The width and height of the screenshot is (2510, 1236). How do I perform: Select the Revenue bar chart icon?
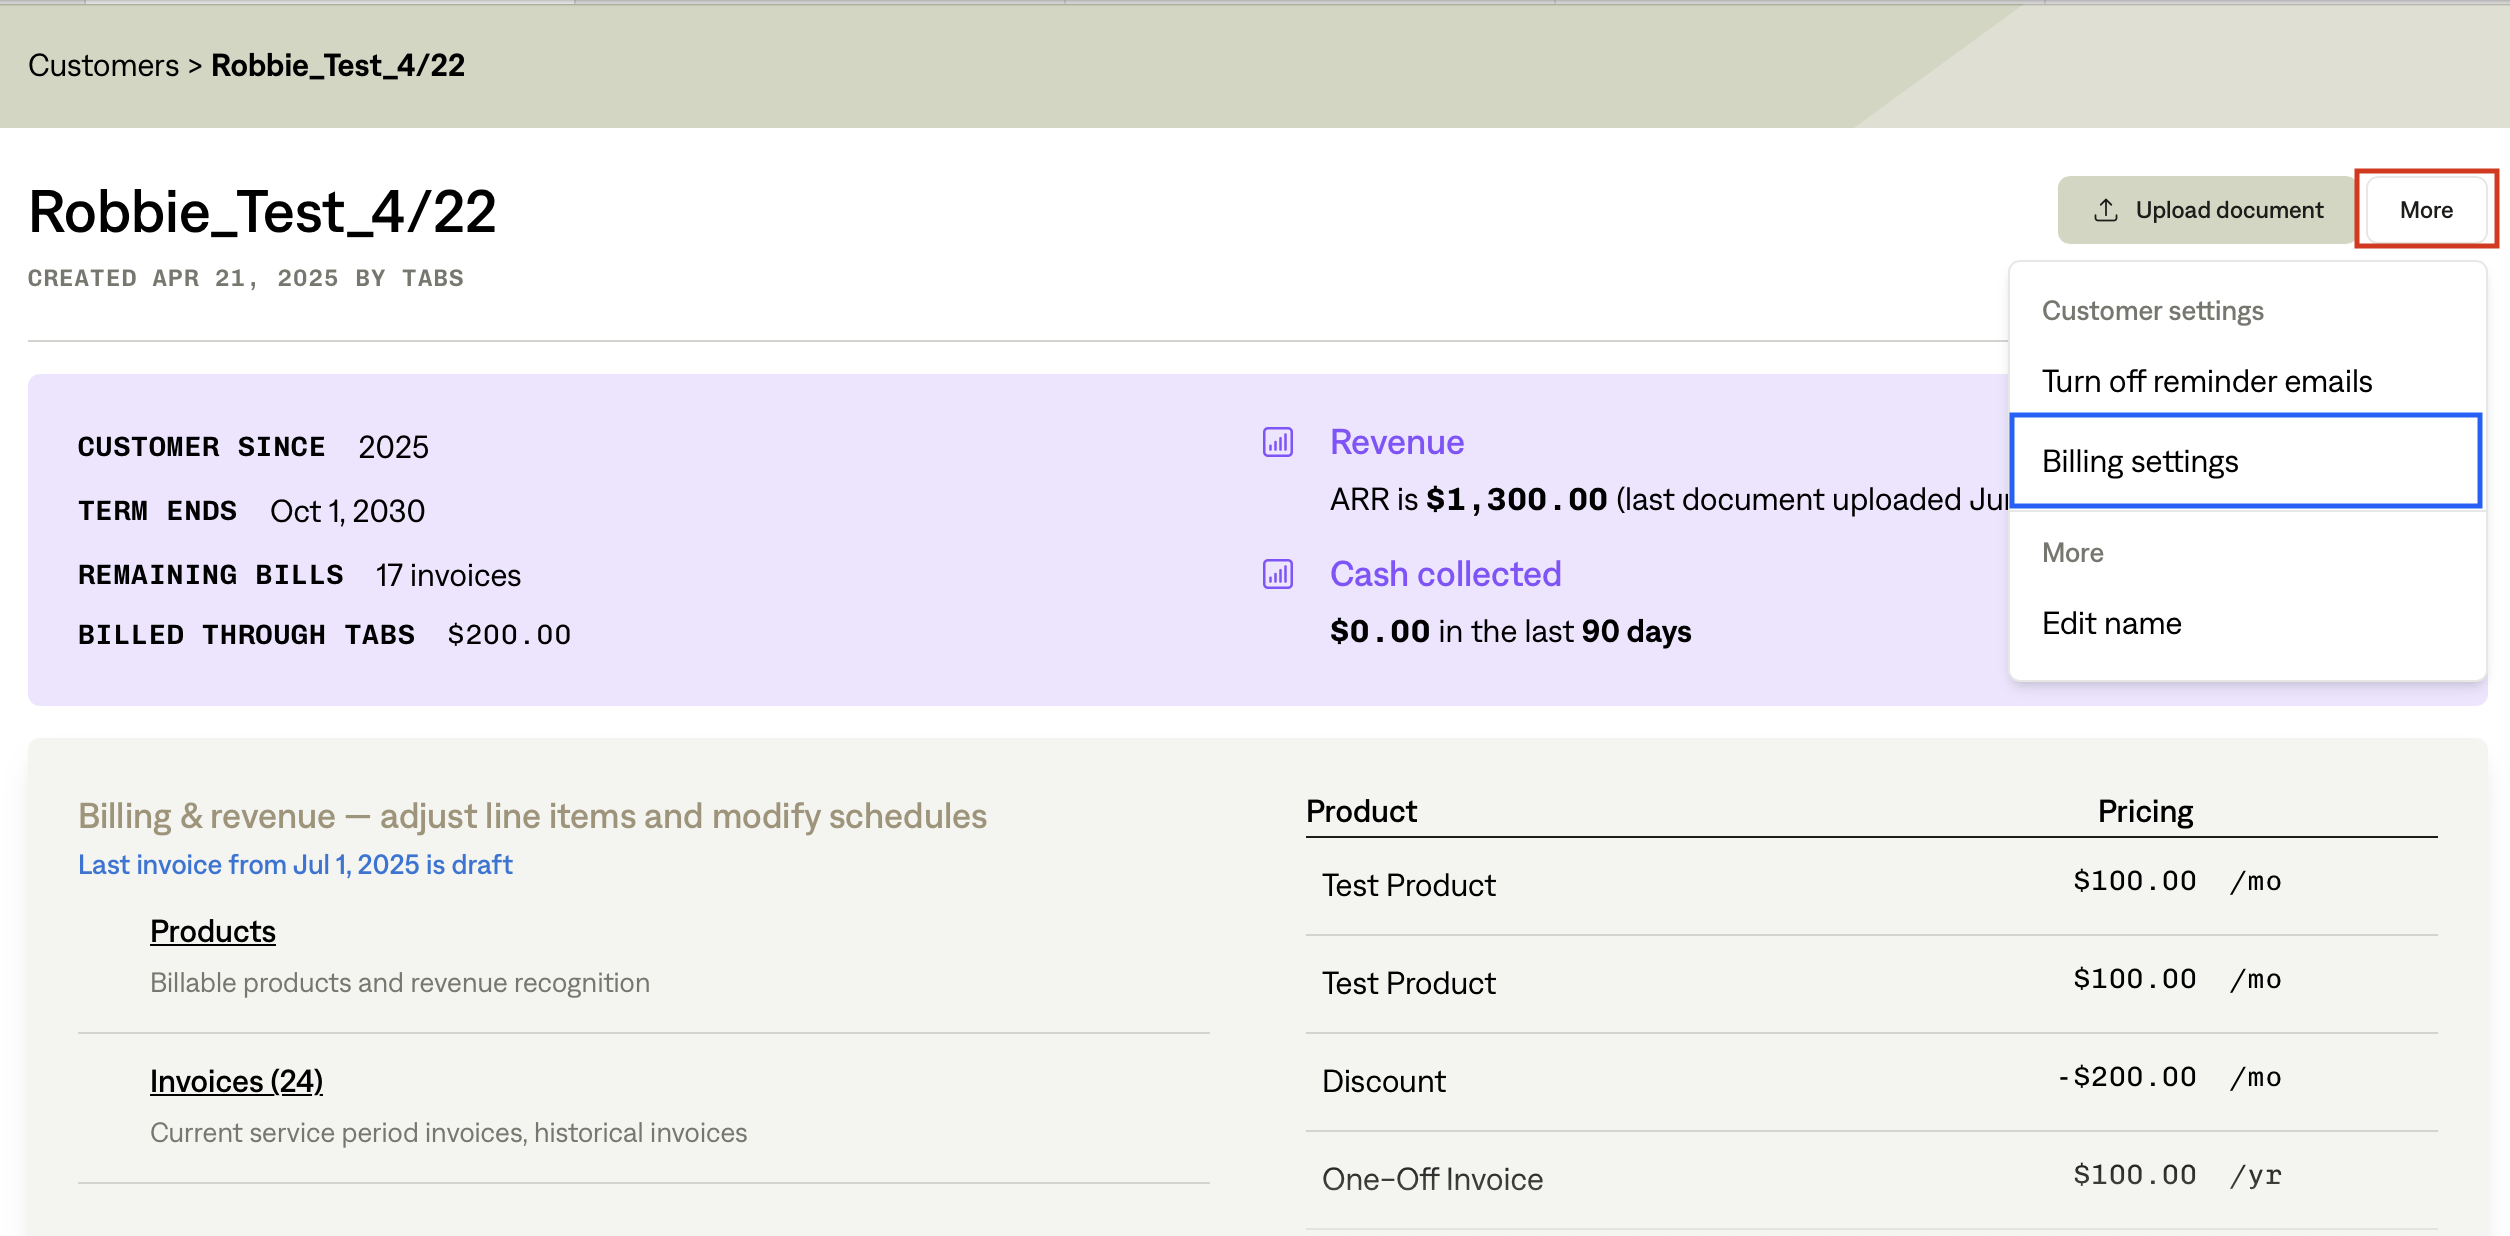pos(1277,442)
